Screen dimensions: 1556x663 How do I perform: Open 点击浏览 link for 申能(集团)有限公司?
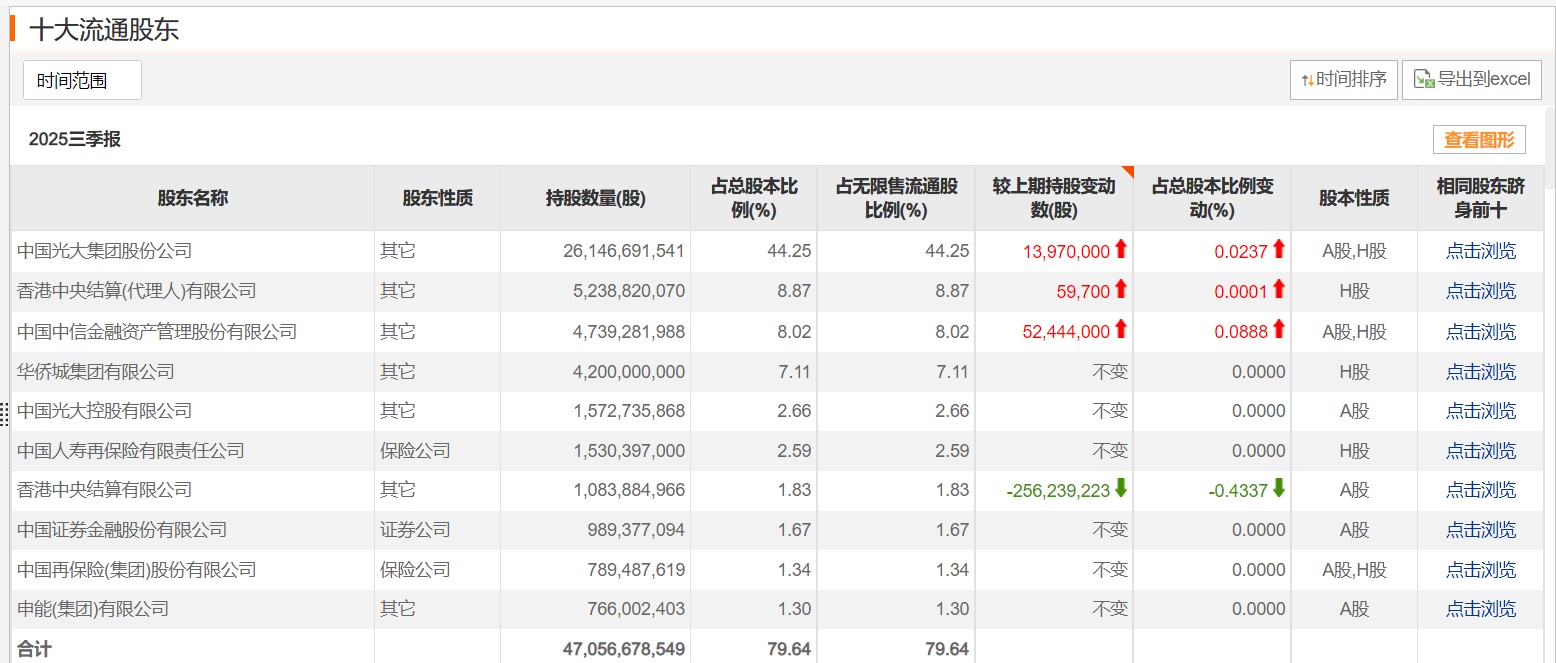pyautogui.click(x=1480, y=609)
